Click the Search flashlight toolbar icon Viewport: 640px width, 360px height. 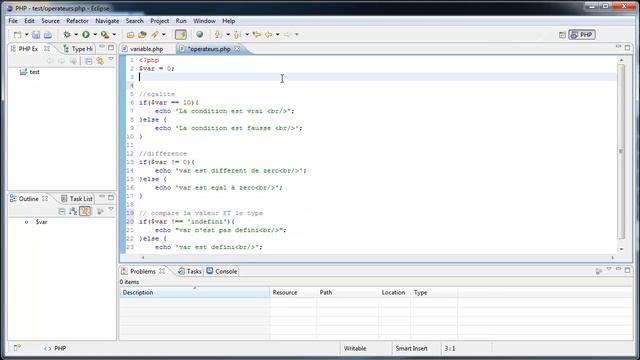(155, 35)
